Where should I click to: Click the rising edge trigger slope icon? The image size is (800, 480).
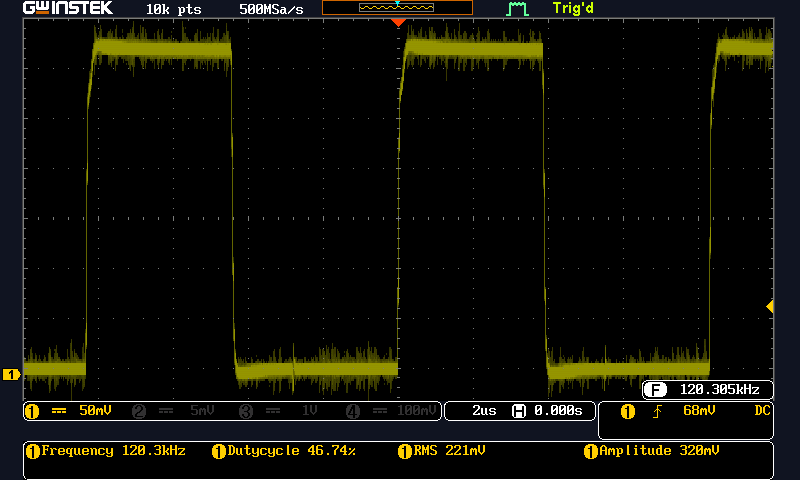(657, 411)
